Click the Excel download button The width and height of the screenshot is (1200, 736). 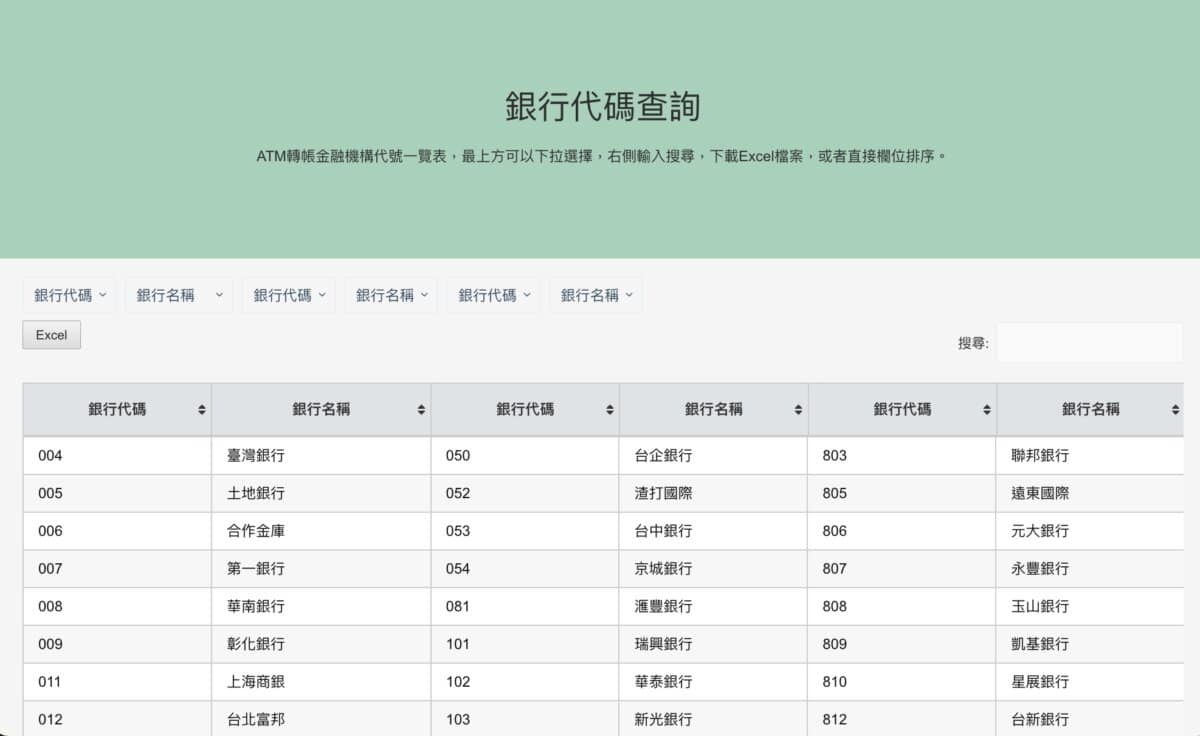pos(50,335)
